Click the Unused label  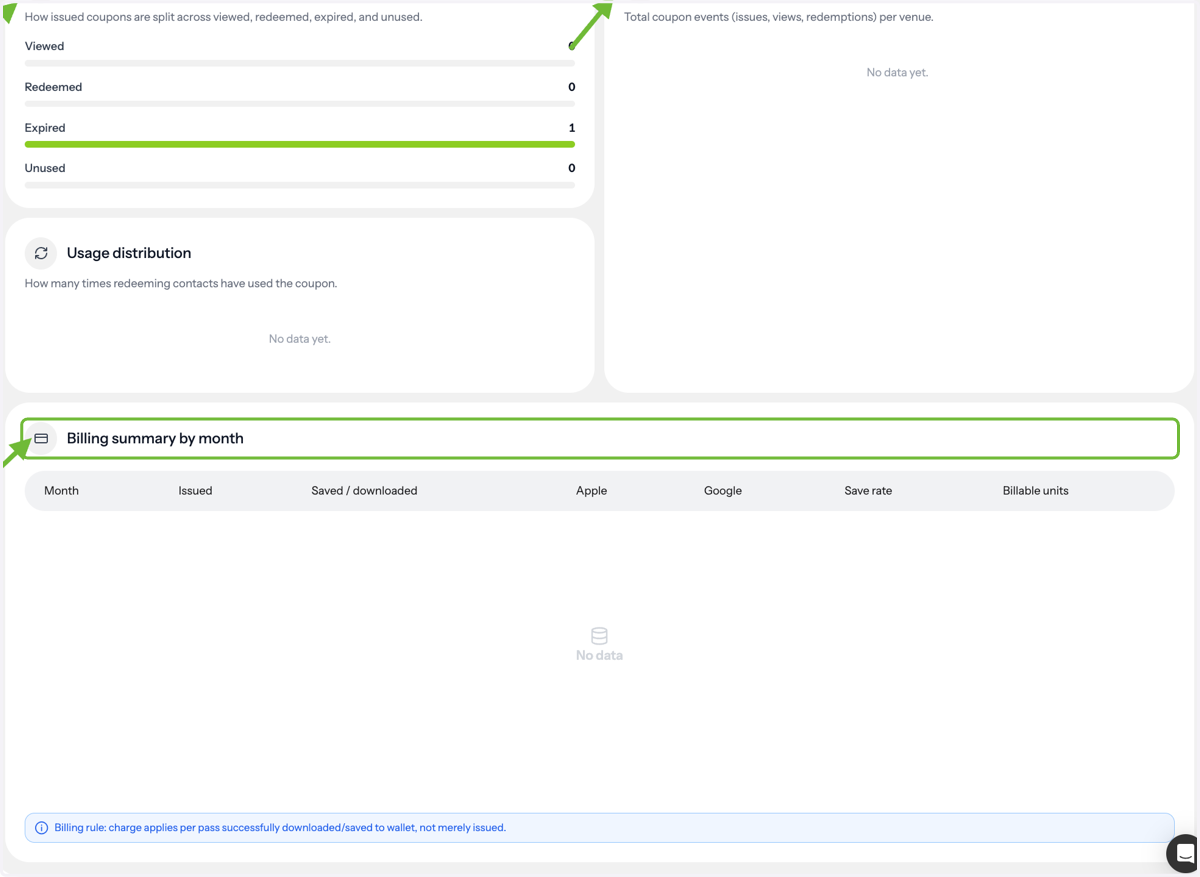click(45, 168)
